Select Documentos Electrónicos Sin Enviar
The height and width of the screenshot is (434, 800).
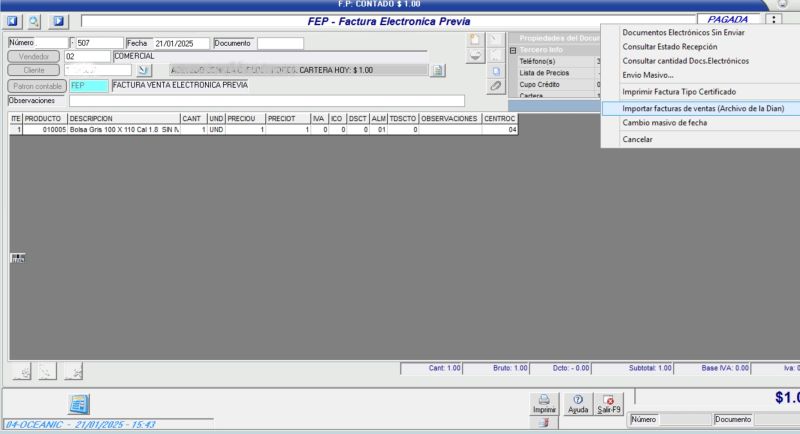(683, 32)
